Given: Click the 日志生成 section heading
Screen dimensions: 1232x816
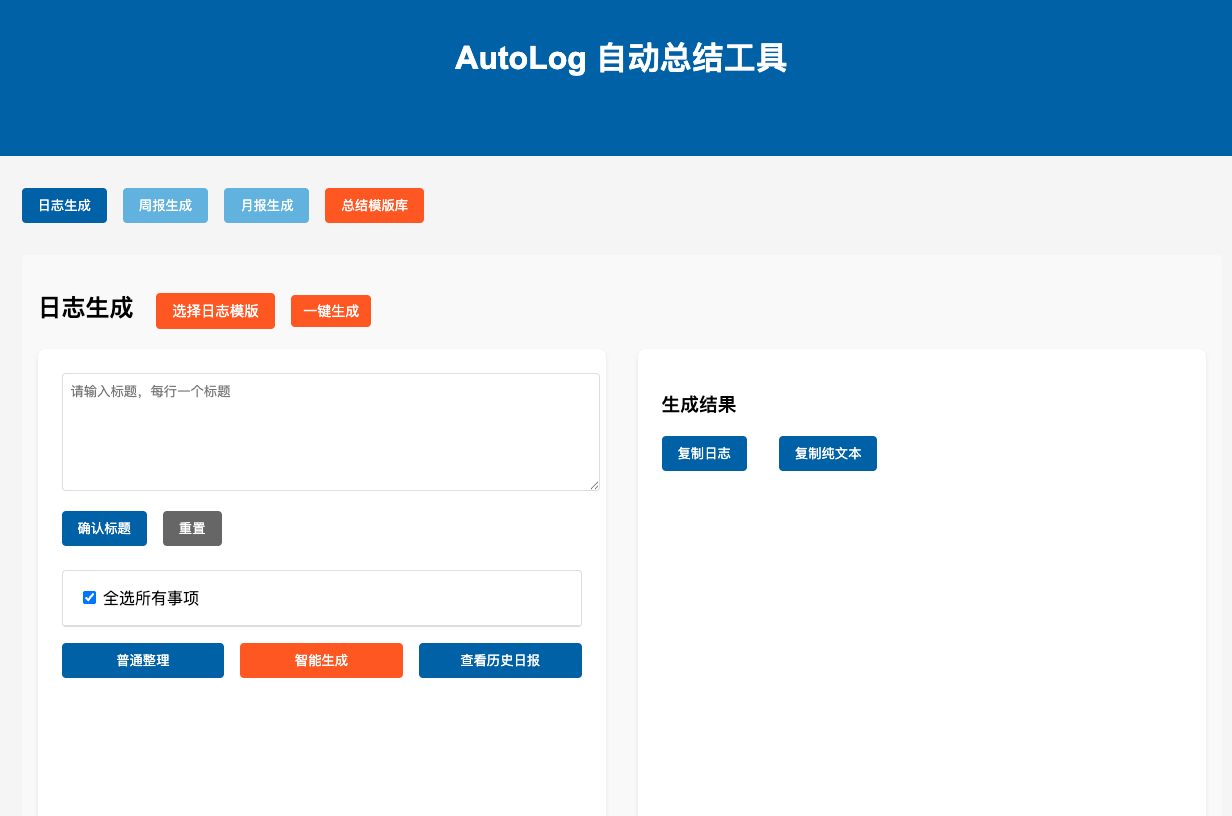Looking at the screenshot, I should click(x=86, y=308).
